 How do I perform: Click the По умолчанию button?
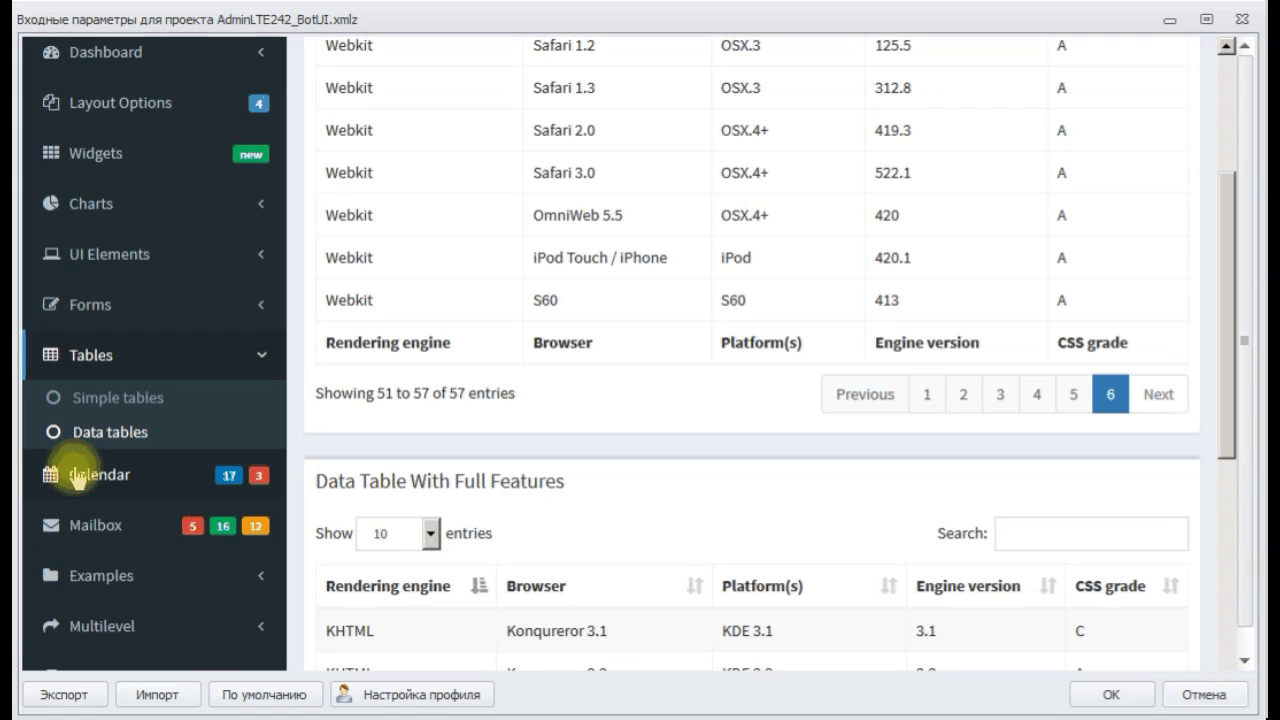pos(264,695)
